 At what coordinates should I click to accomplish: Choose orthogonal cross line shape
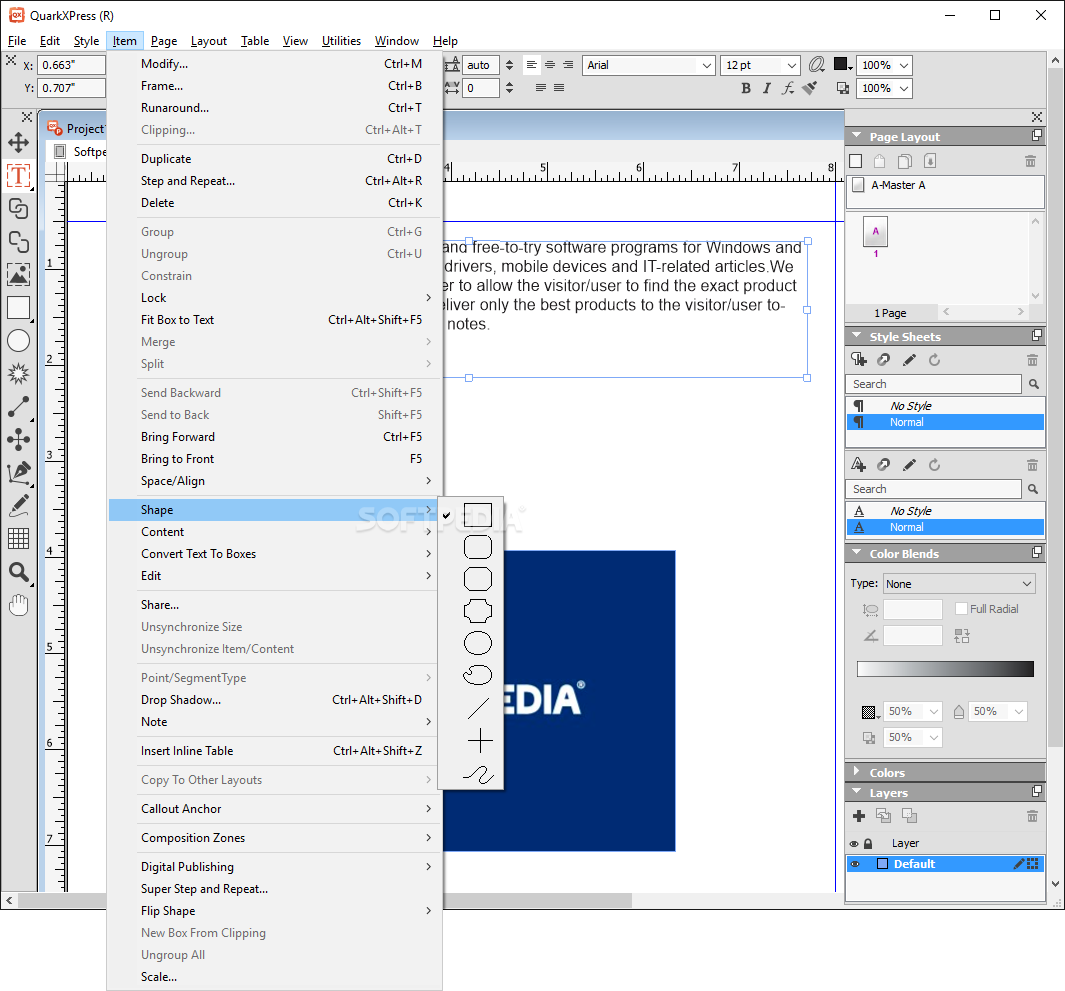(480, 740)
